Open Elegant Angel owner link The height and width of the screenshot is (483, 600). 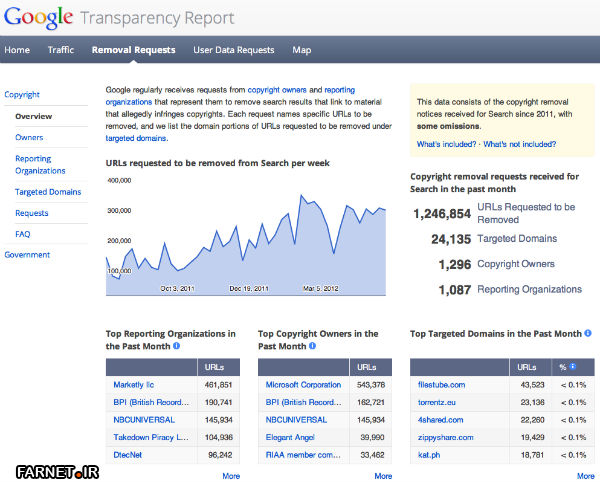[x=290, y=437]
